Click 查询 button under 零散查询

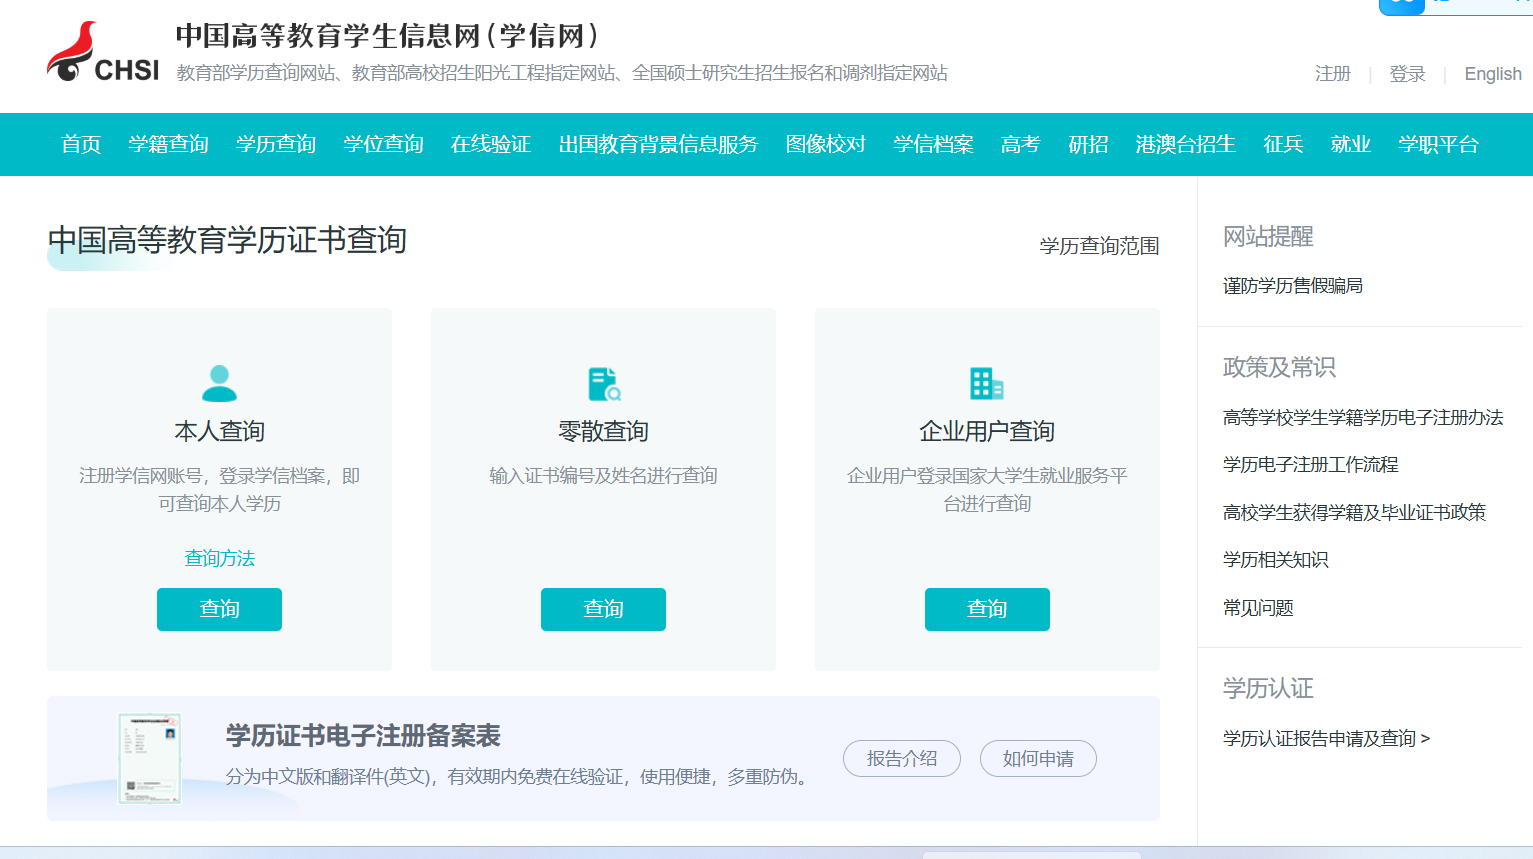click(603, 609)
